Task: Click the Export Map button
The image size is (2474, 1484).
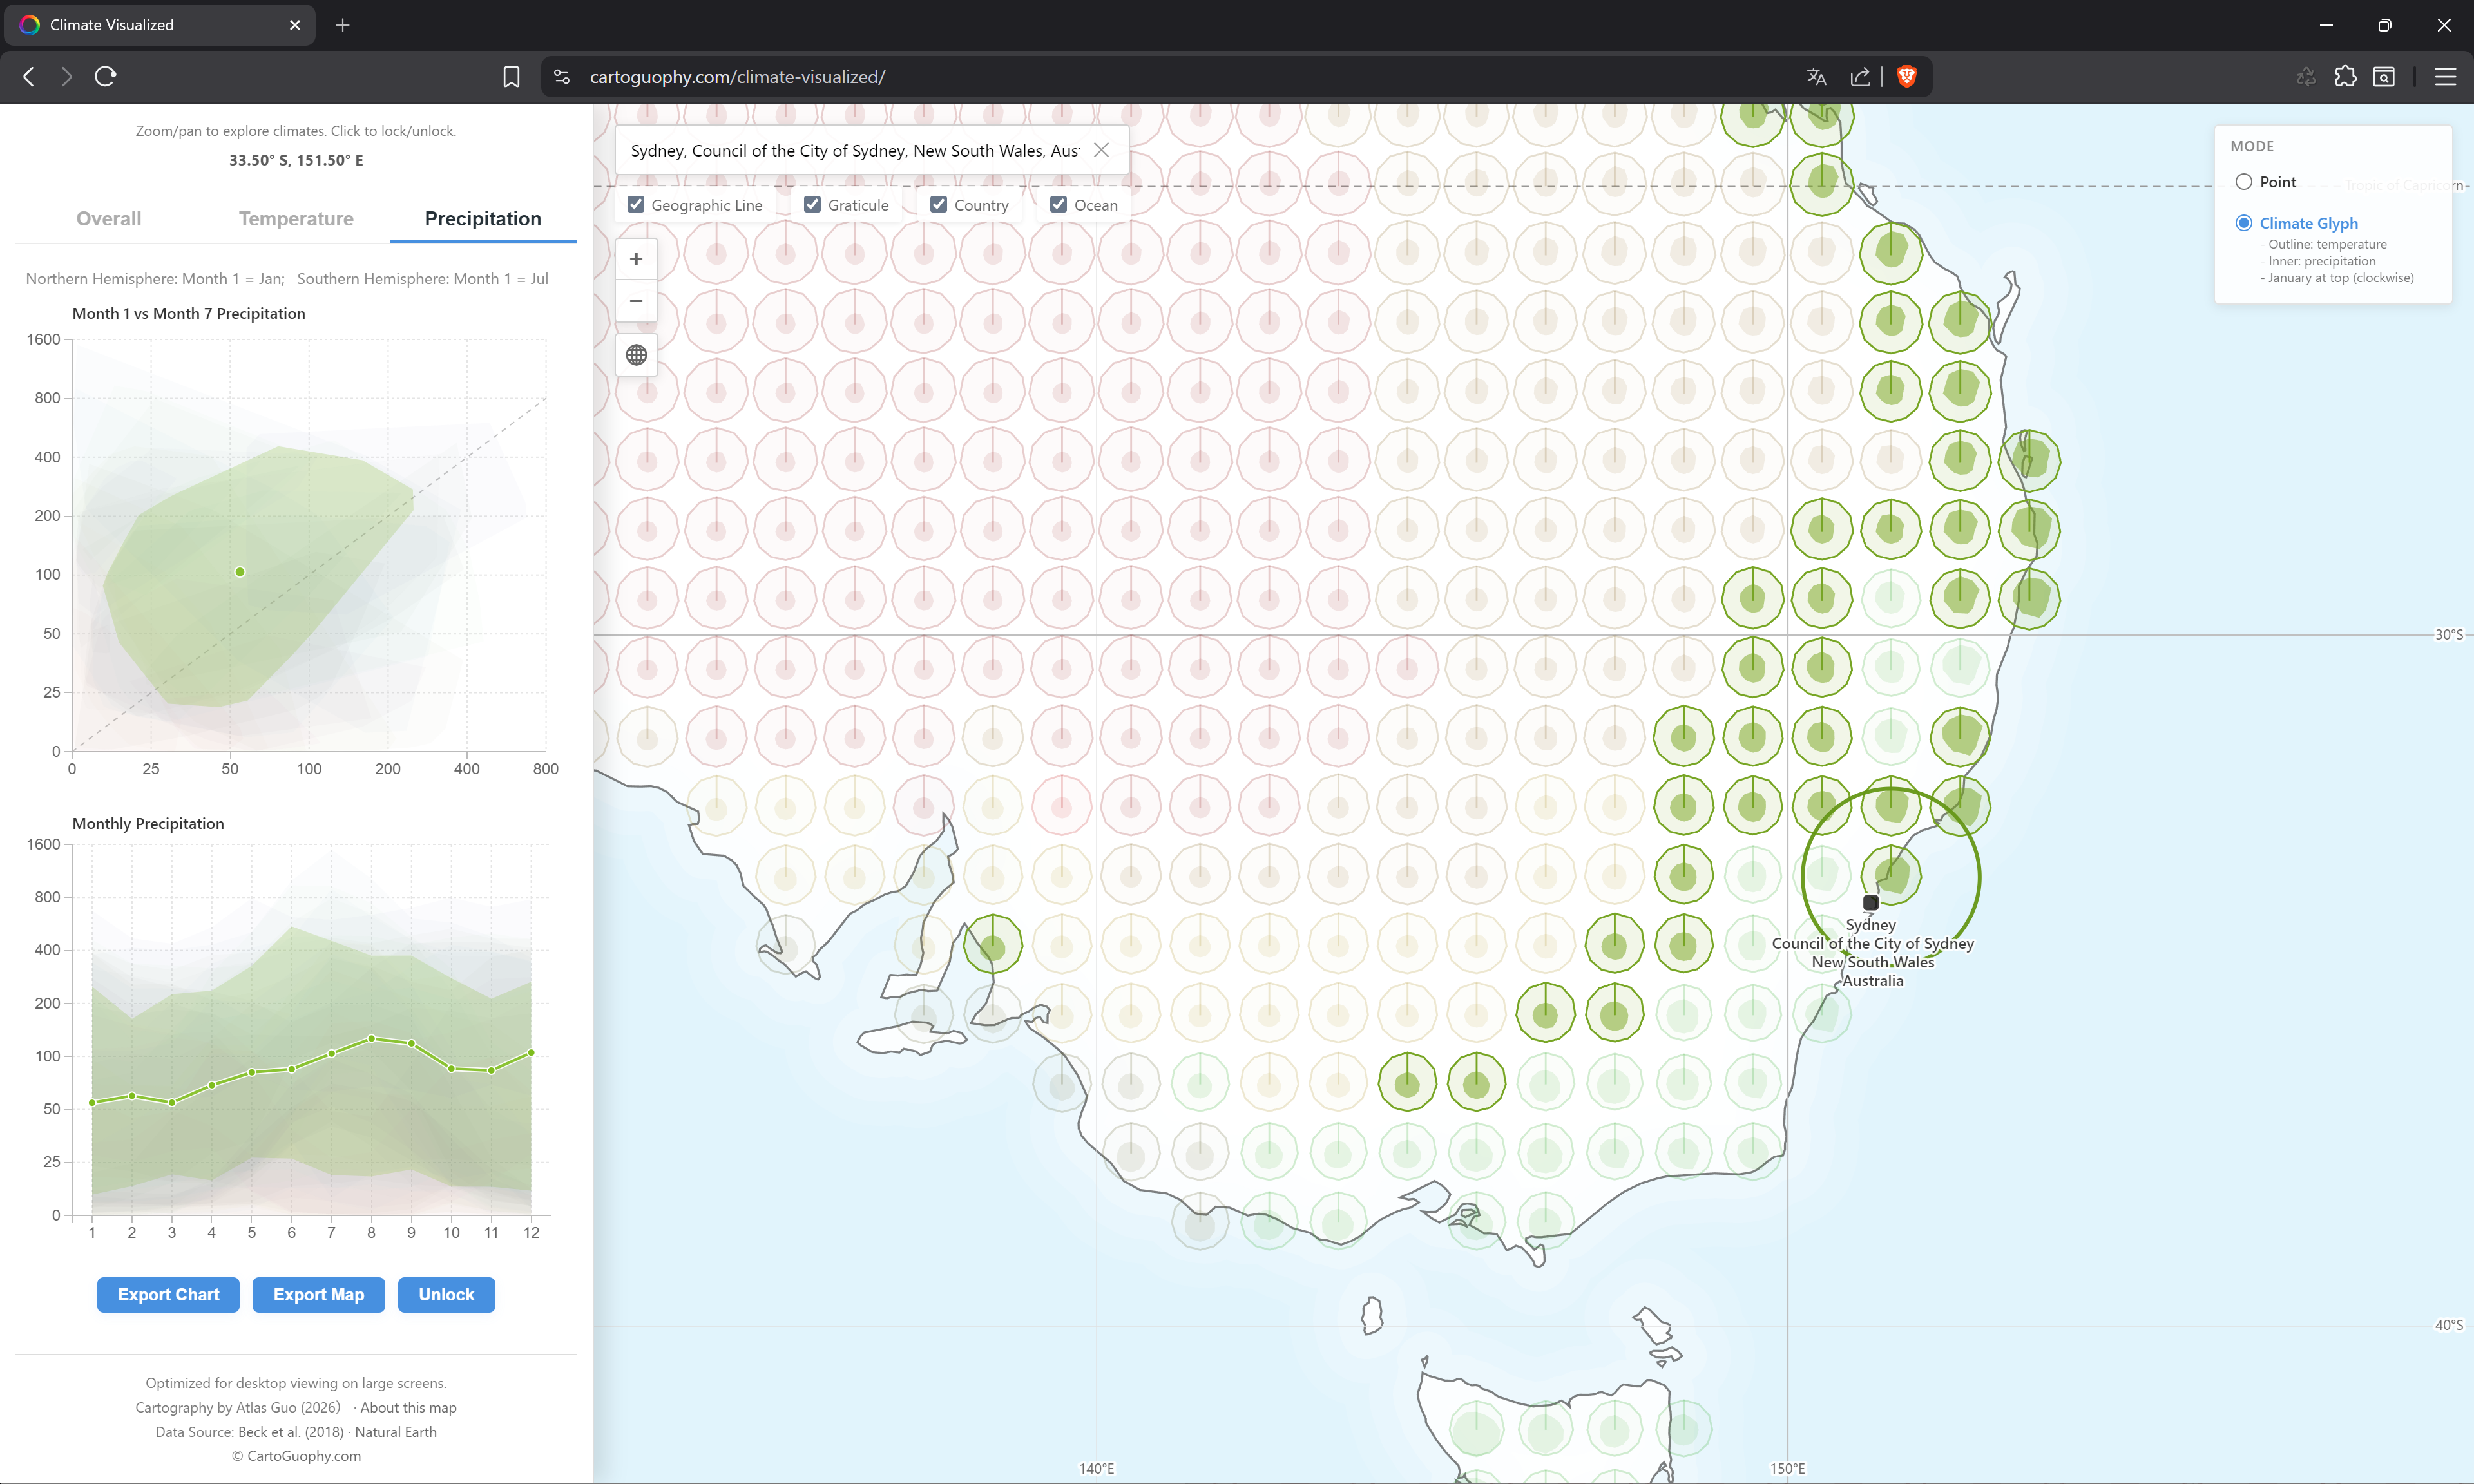Action: point(318,1294)
